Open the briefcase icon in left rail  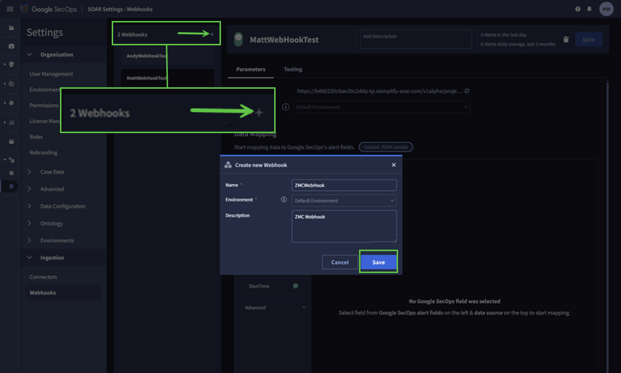(x=11, y=46)
